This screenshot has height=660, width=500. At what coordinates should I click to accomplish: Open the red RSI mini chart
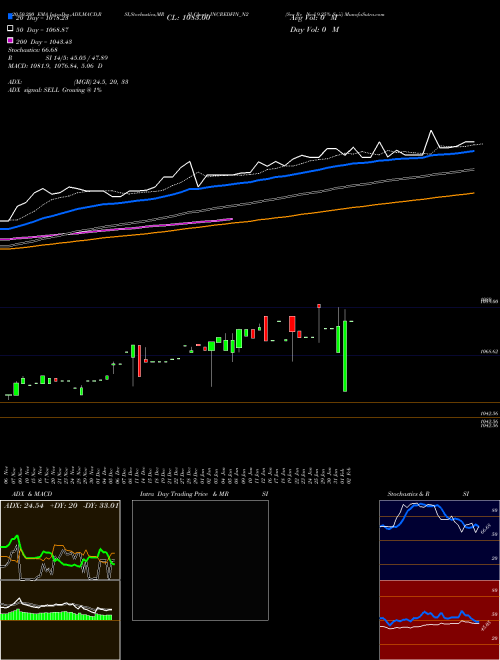point(439,620)
